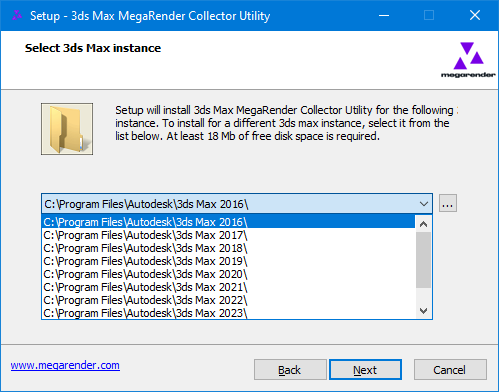499x392 pixels.
Task: Collapse the 3ds Max instance combo box arrow
Action: [x=424, y=204]
